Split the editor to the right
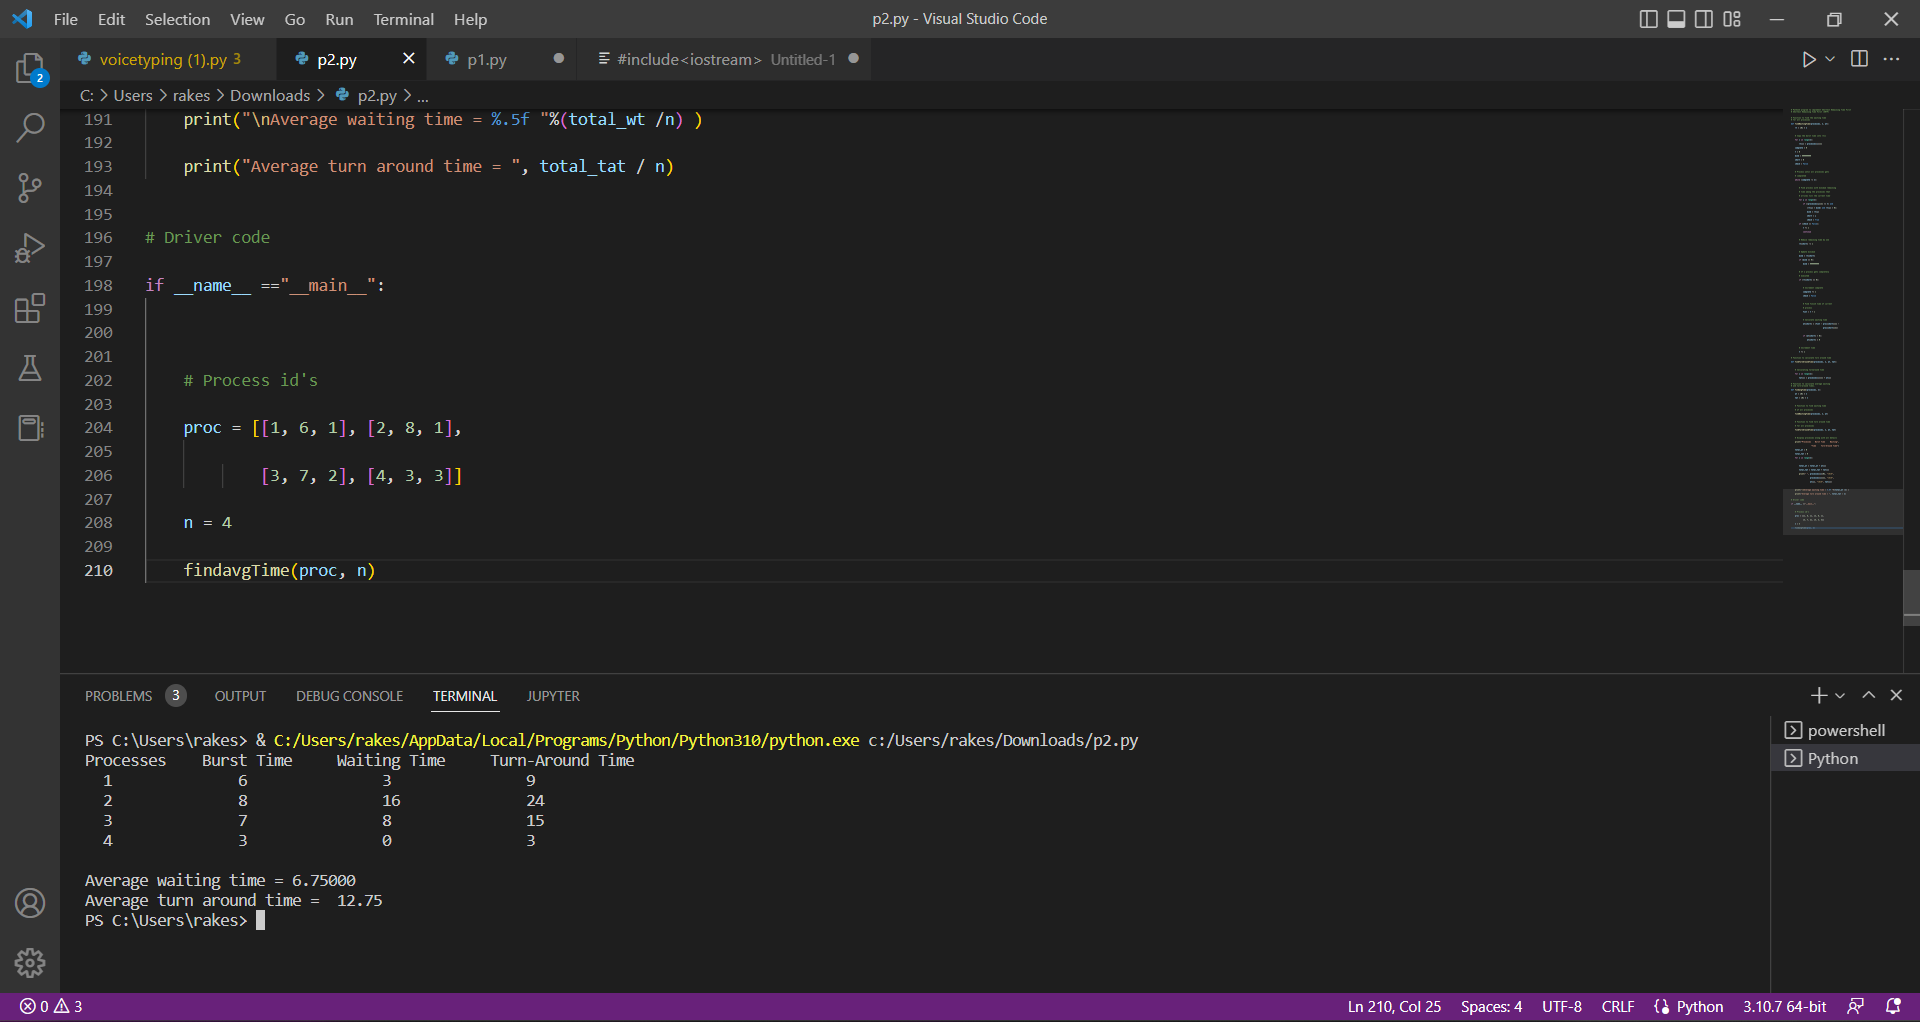The width and height of the screenshot is (1920, 1022). (1859, 59)
